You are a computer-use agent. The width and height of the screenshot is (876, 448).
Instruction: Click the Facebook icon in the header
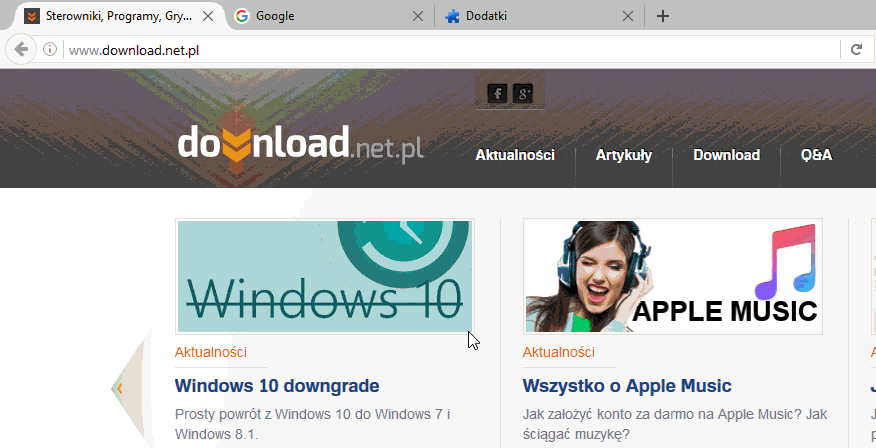pos(497,93)
